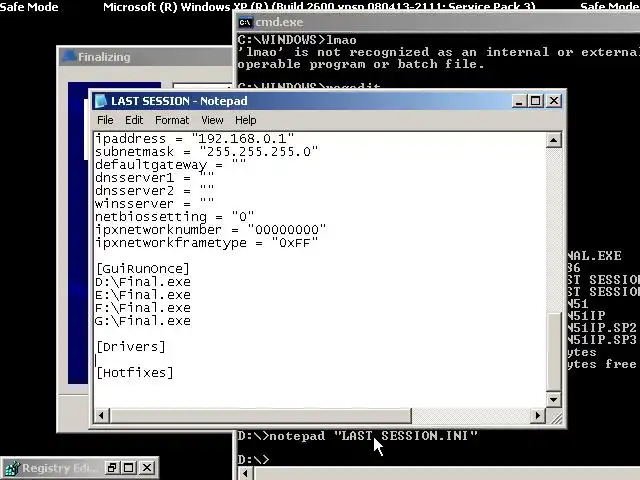
Task: Close the LAST SESSION Notepad window
Action: pyautogui.click(x=554, y=101)
